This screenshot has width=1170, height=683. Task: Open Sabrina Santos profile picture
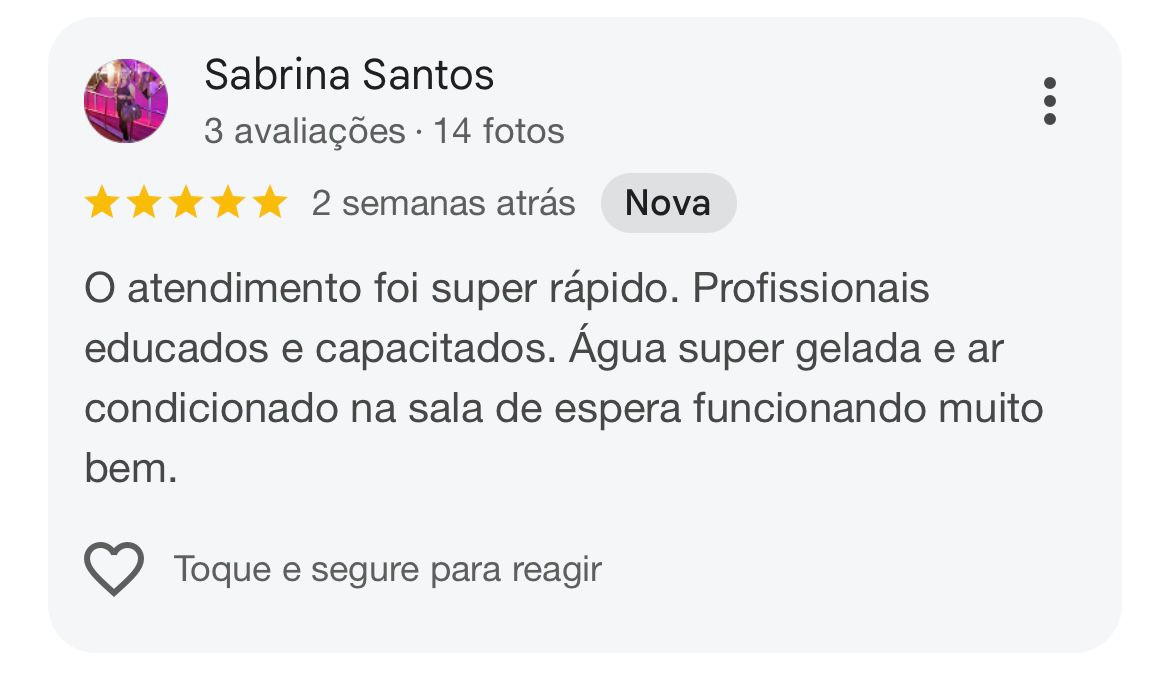125,101
